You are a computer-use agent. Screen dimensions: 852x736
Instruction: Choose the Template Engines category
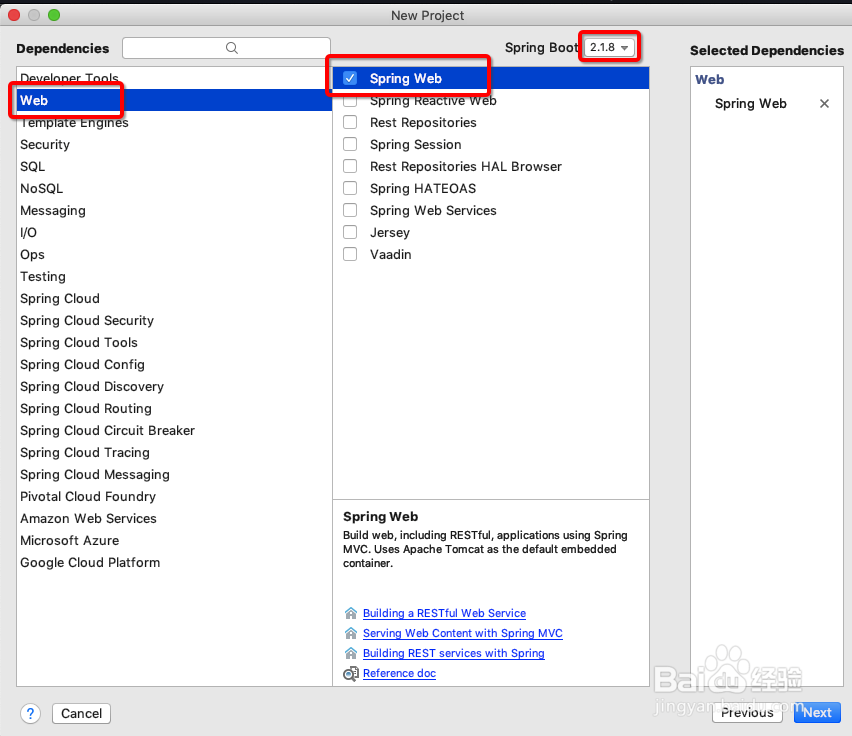(x=174, y=122)
